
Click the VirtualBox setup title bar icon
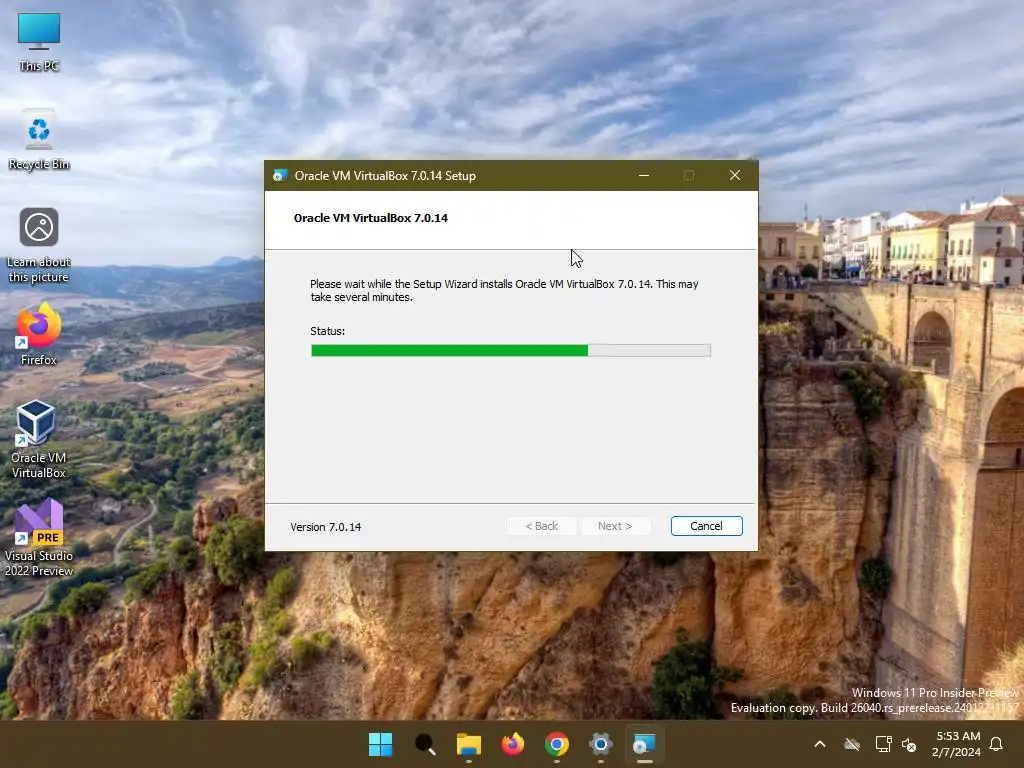click(x=280, y=176)
